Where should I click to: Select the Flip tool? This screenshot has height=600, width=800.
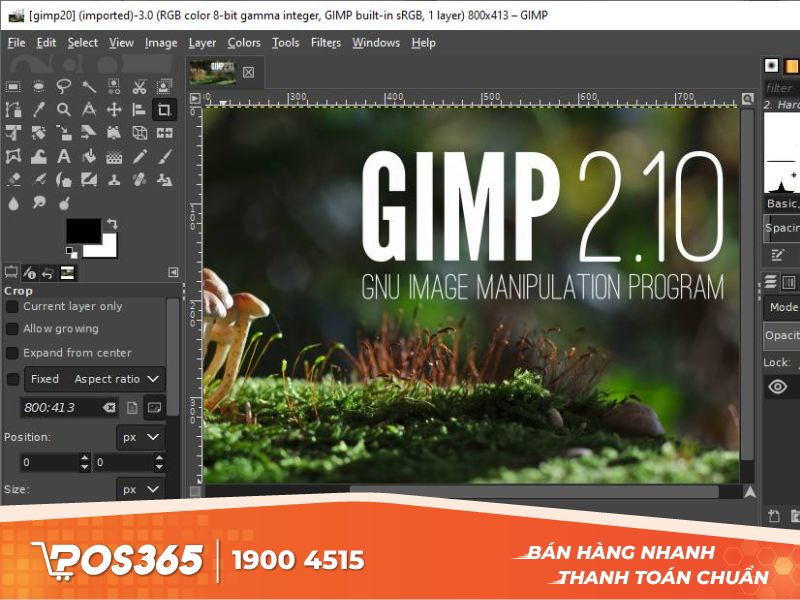coord(164,133)
